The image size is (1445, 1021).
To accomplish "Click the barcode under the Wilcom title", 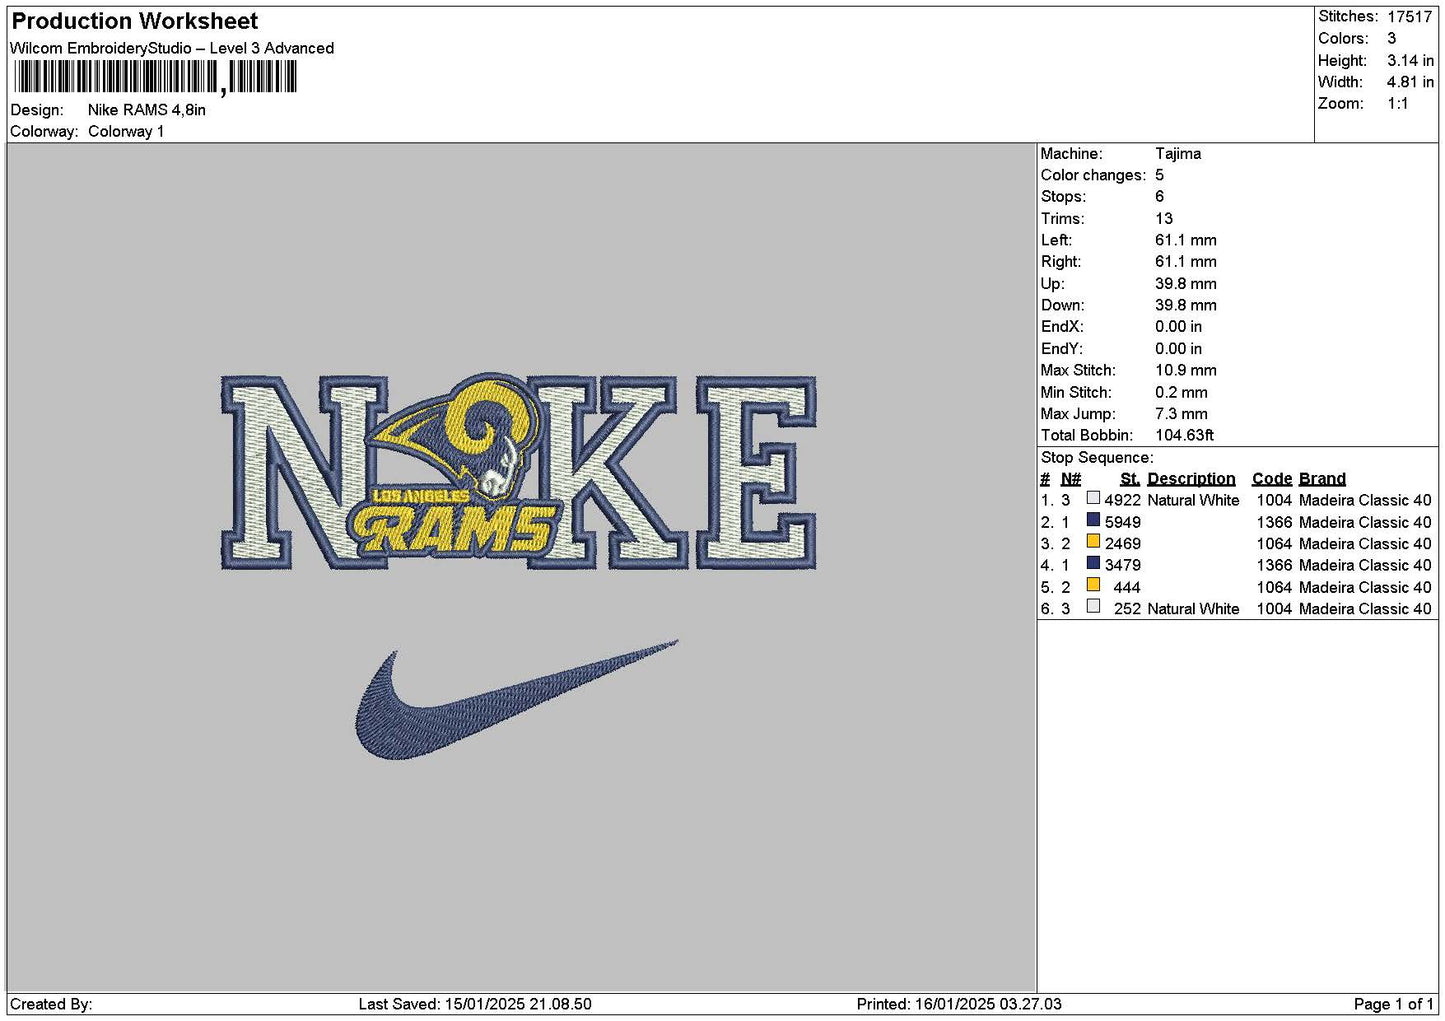I will tap(155, 77).
